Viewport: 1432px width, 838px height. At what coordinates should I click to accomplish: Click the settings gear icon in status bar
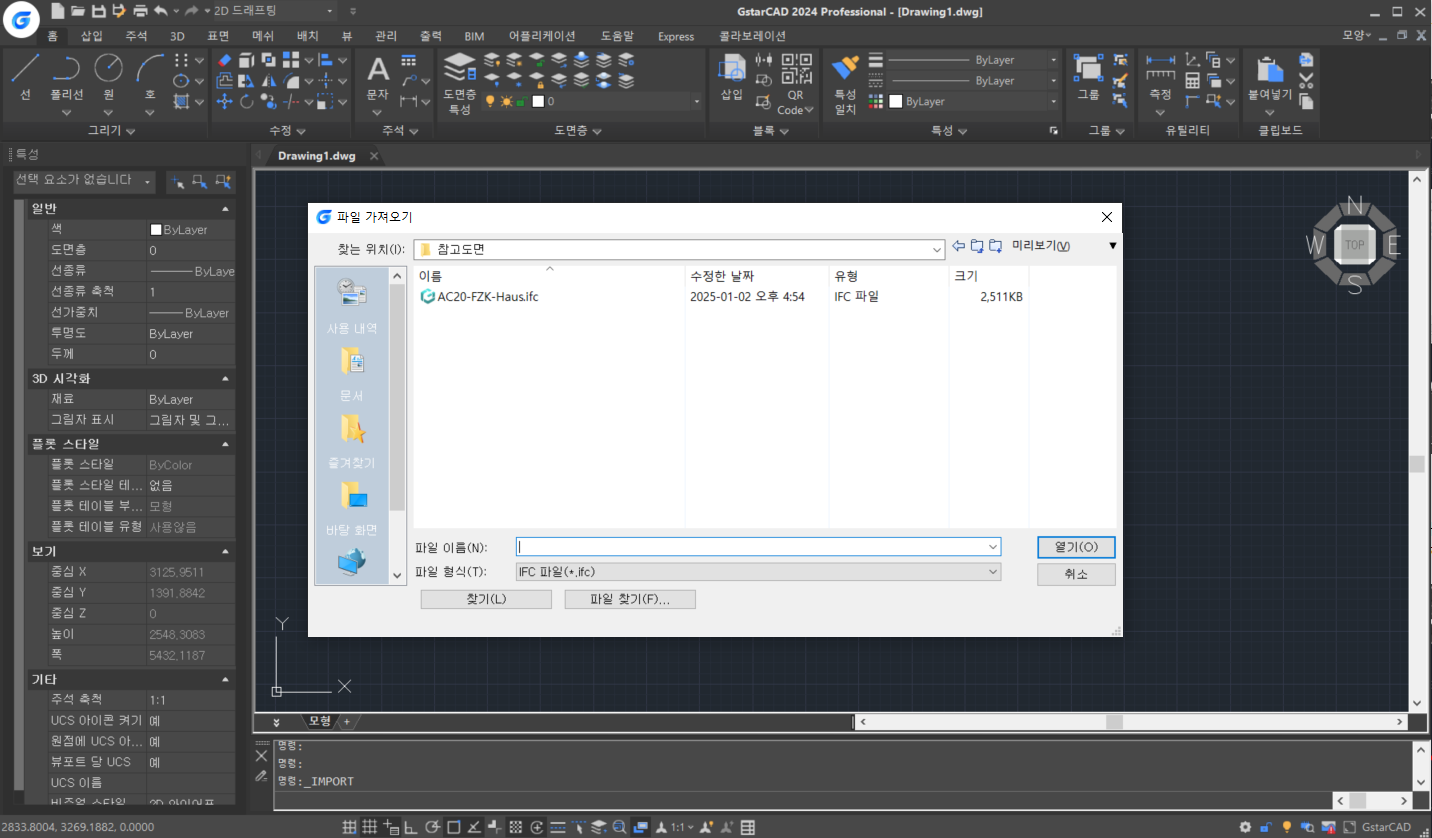coord(1245,827)
